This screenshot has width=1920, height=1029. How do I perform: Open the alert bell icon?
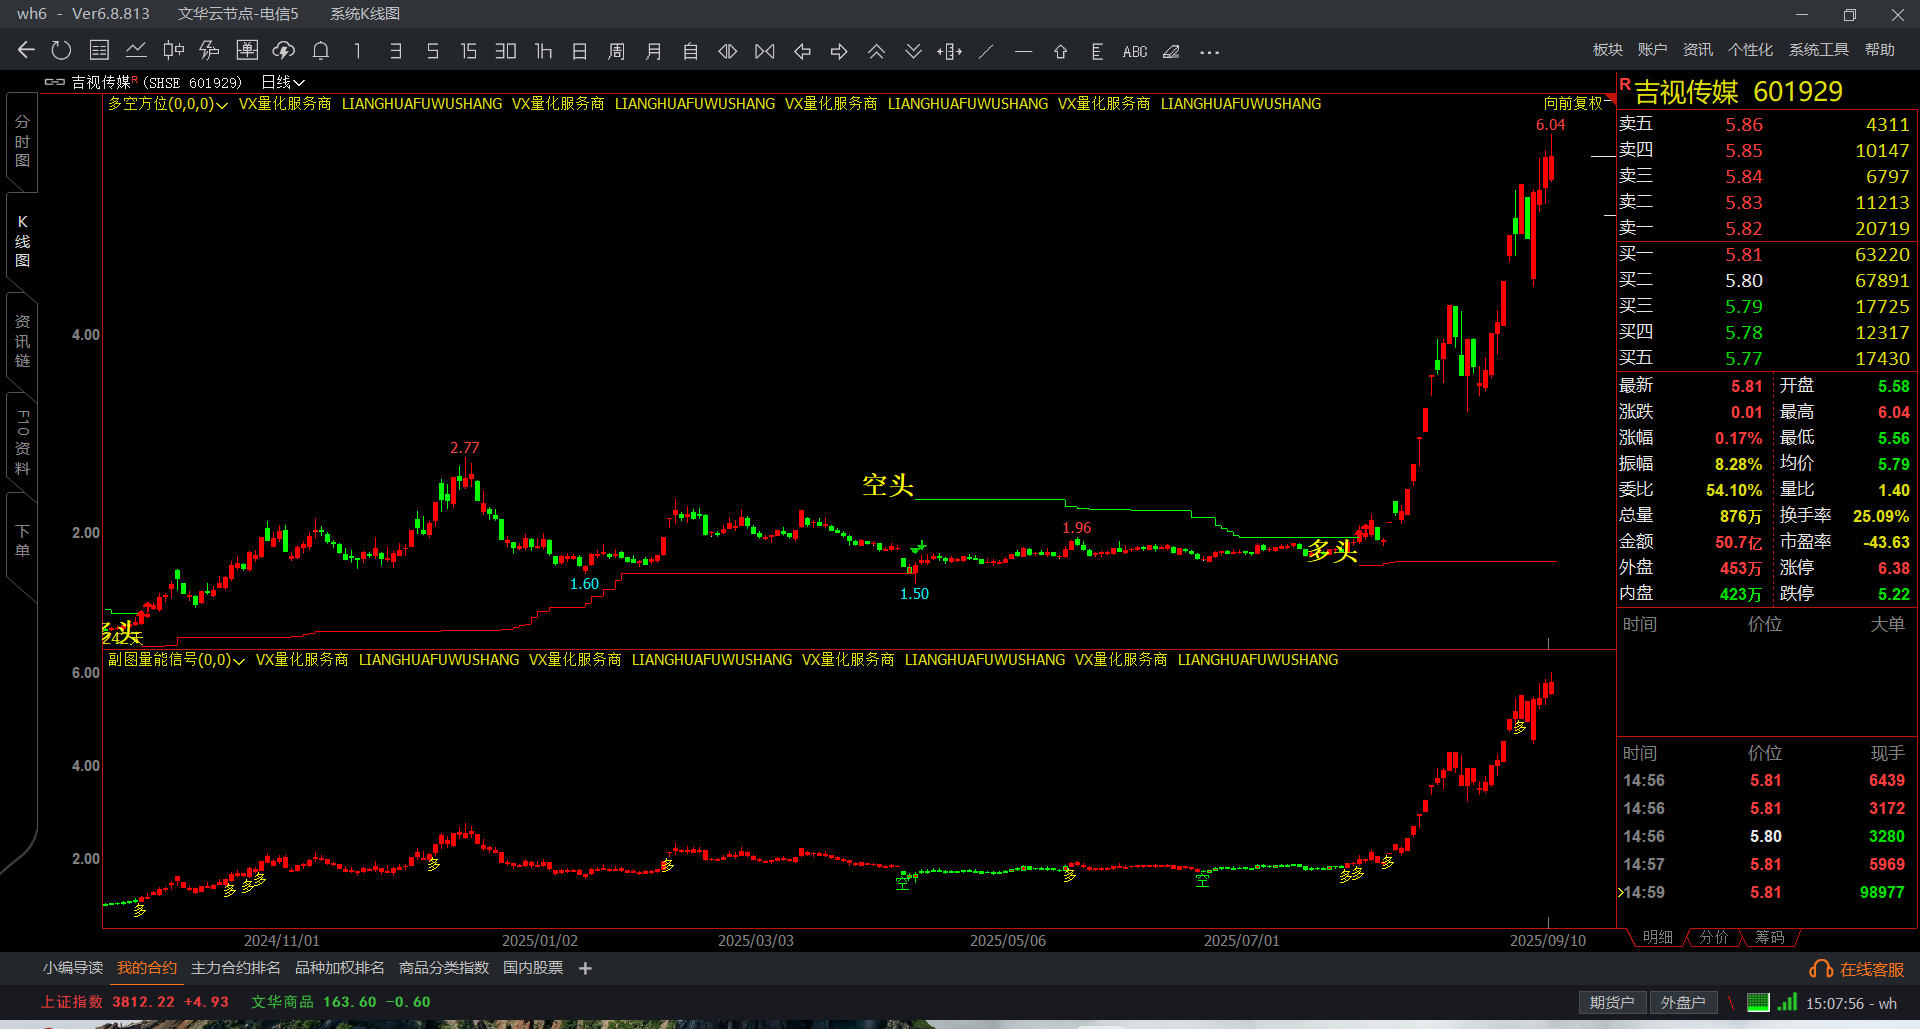point(321,50)
